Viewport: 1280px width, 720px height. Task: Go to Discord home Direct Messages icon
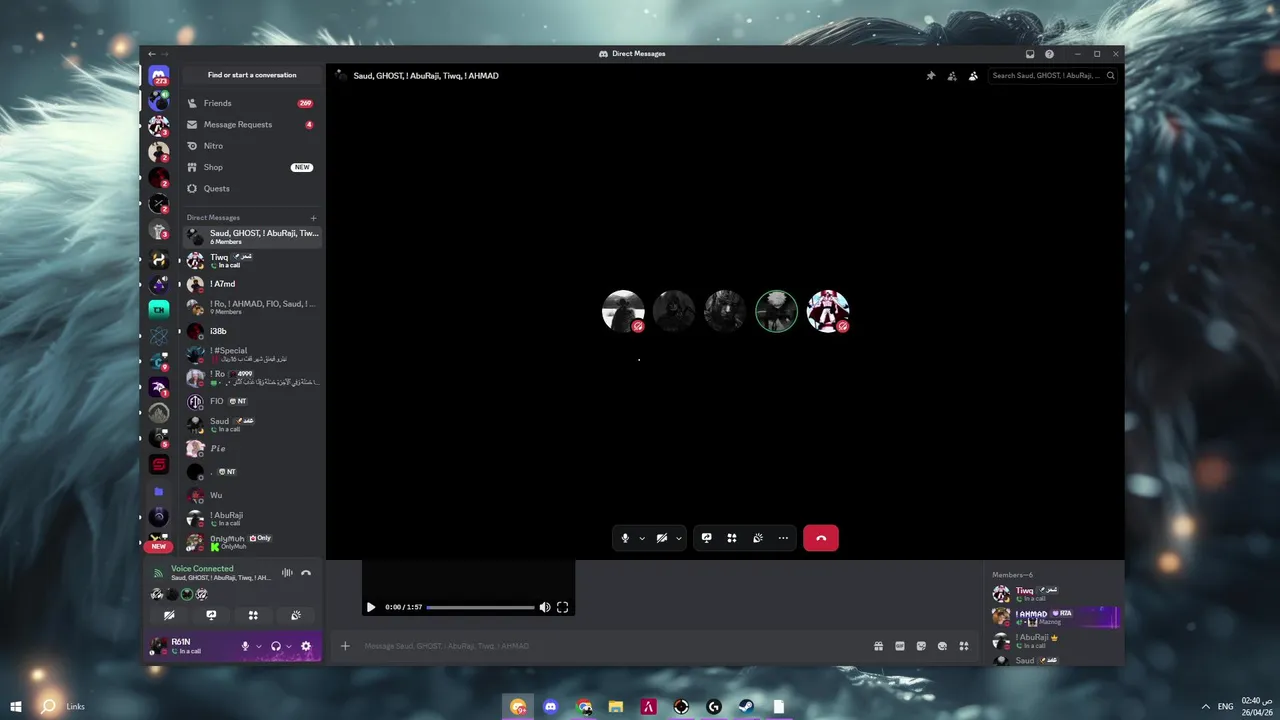(x=158, y=76)
